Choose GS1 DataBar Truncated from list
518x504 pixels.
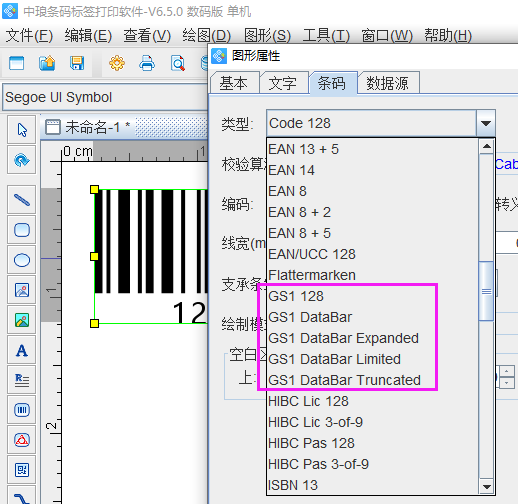click(373, 380)
